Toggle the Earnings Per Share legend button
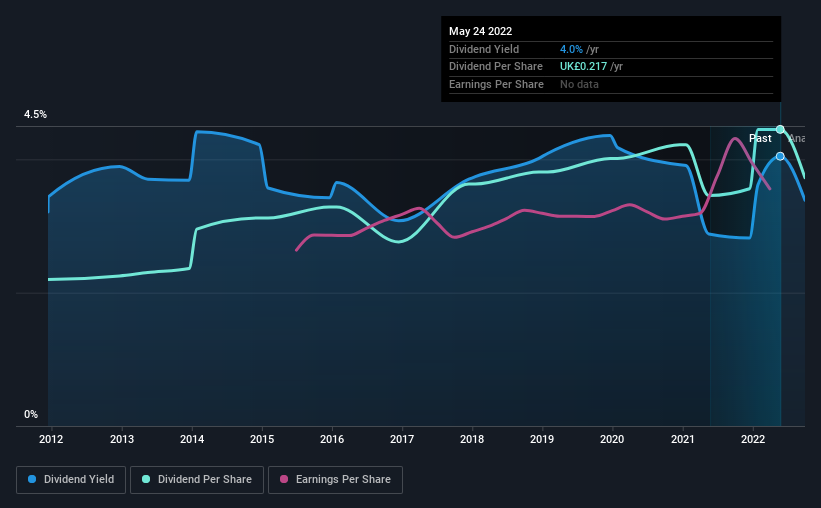Screen dimensions: 821x508 tap(335, 480)
